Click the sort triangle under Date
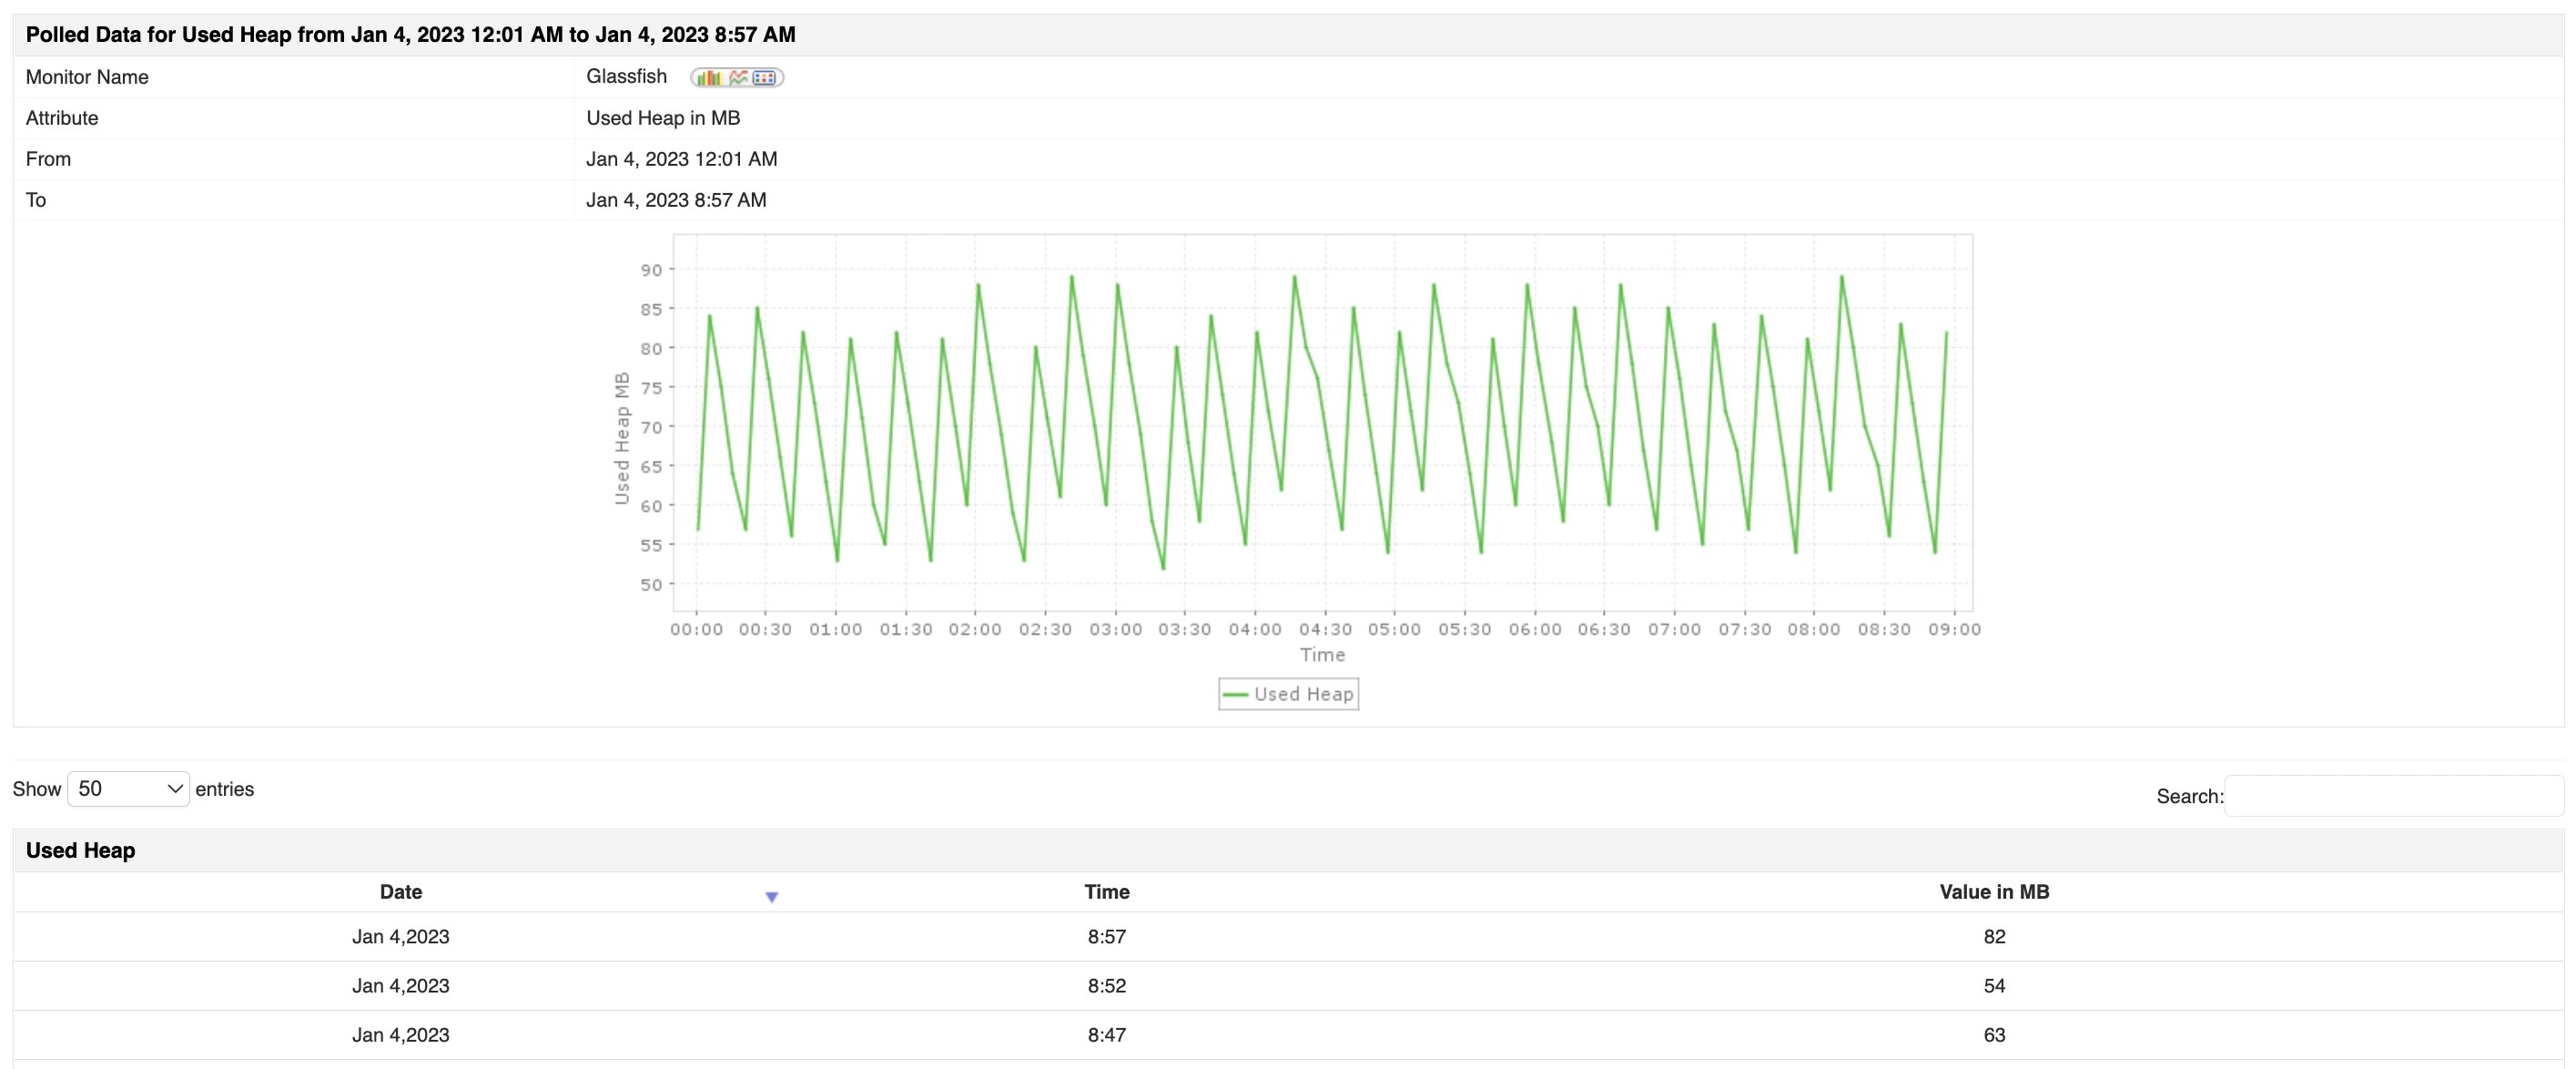 coord(771,897)
